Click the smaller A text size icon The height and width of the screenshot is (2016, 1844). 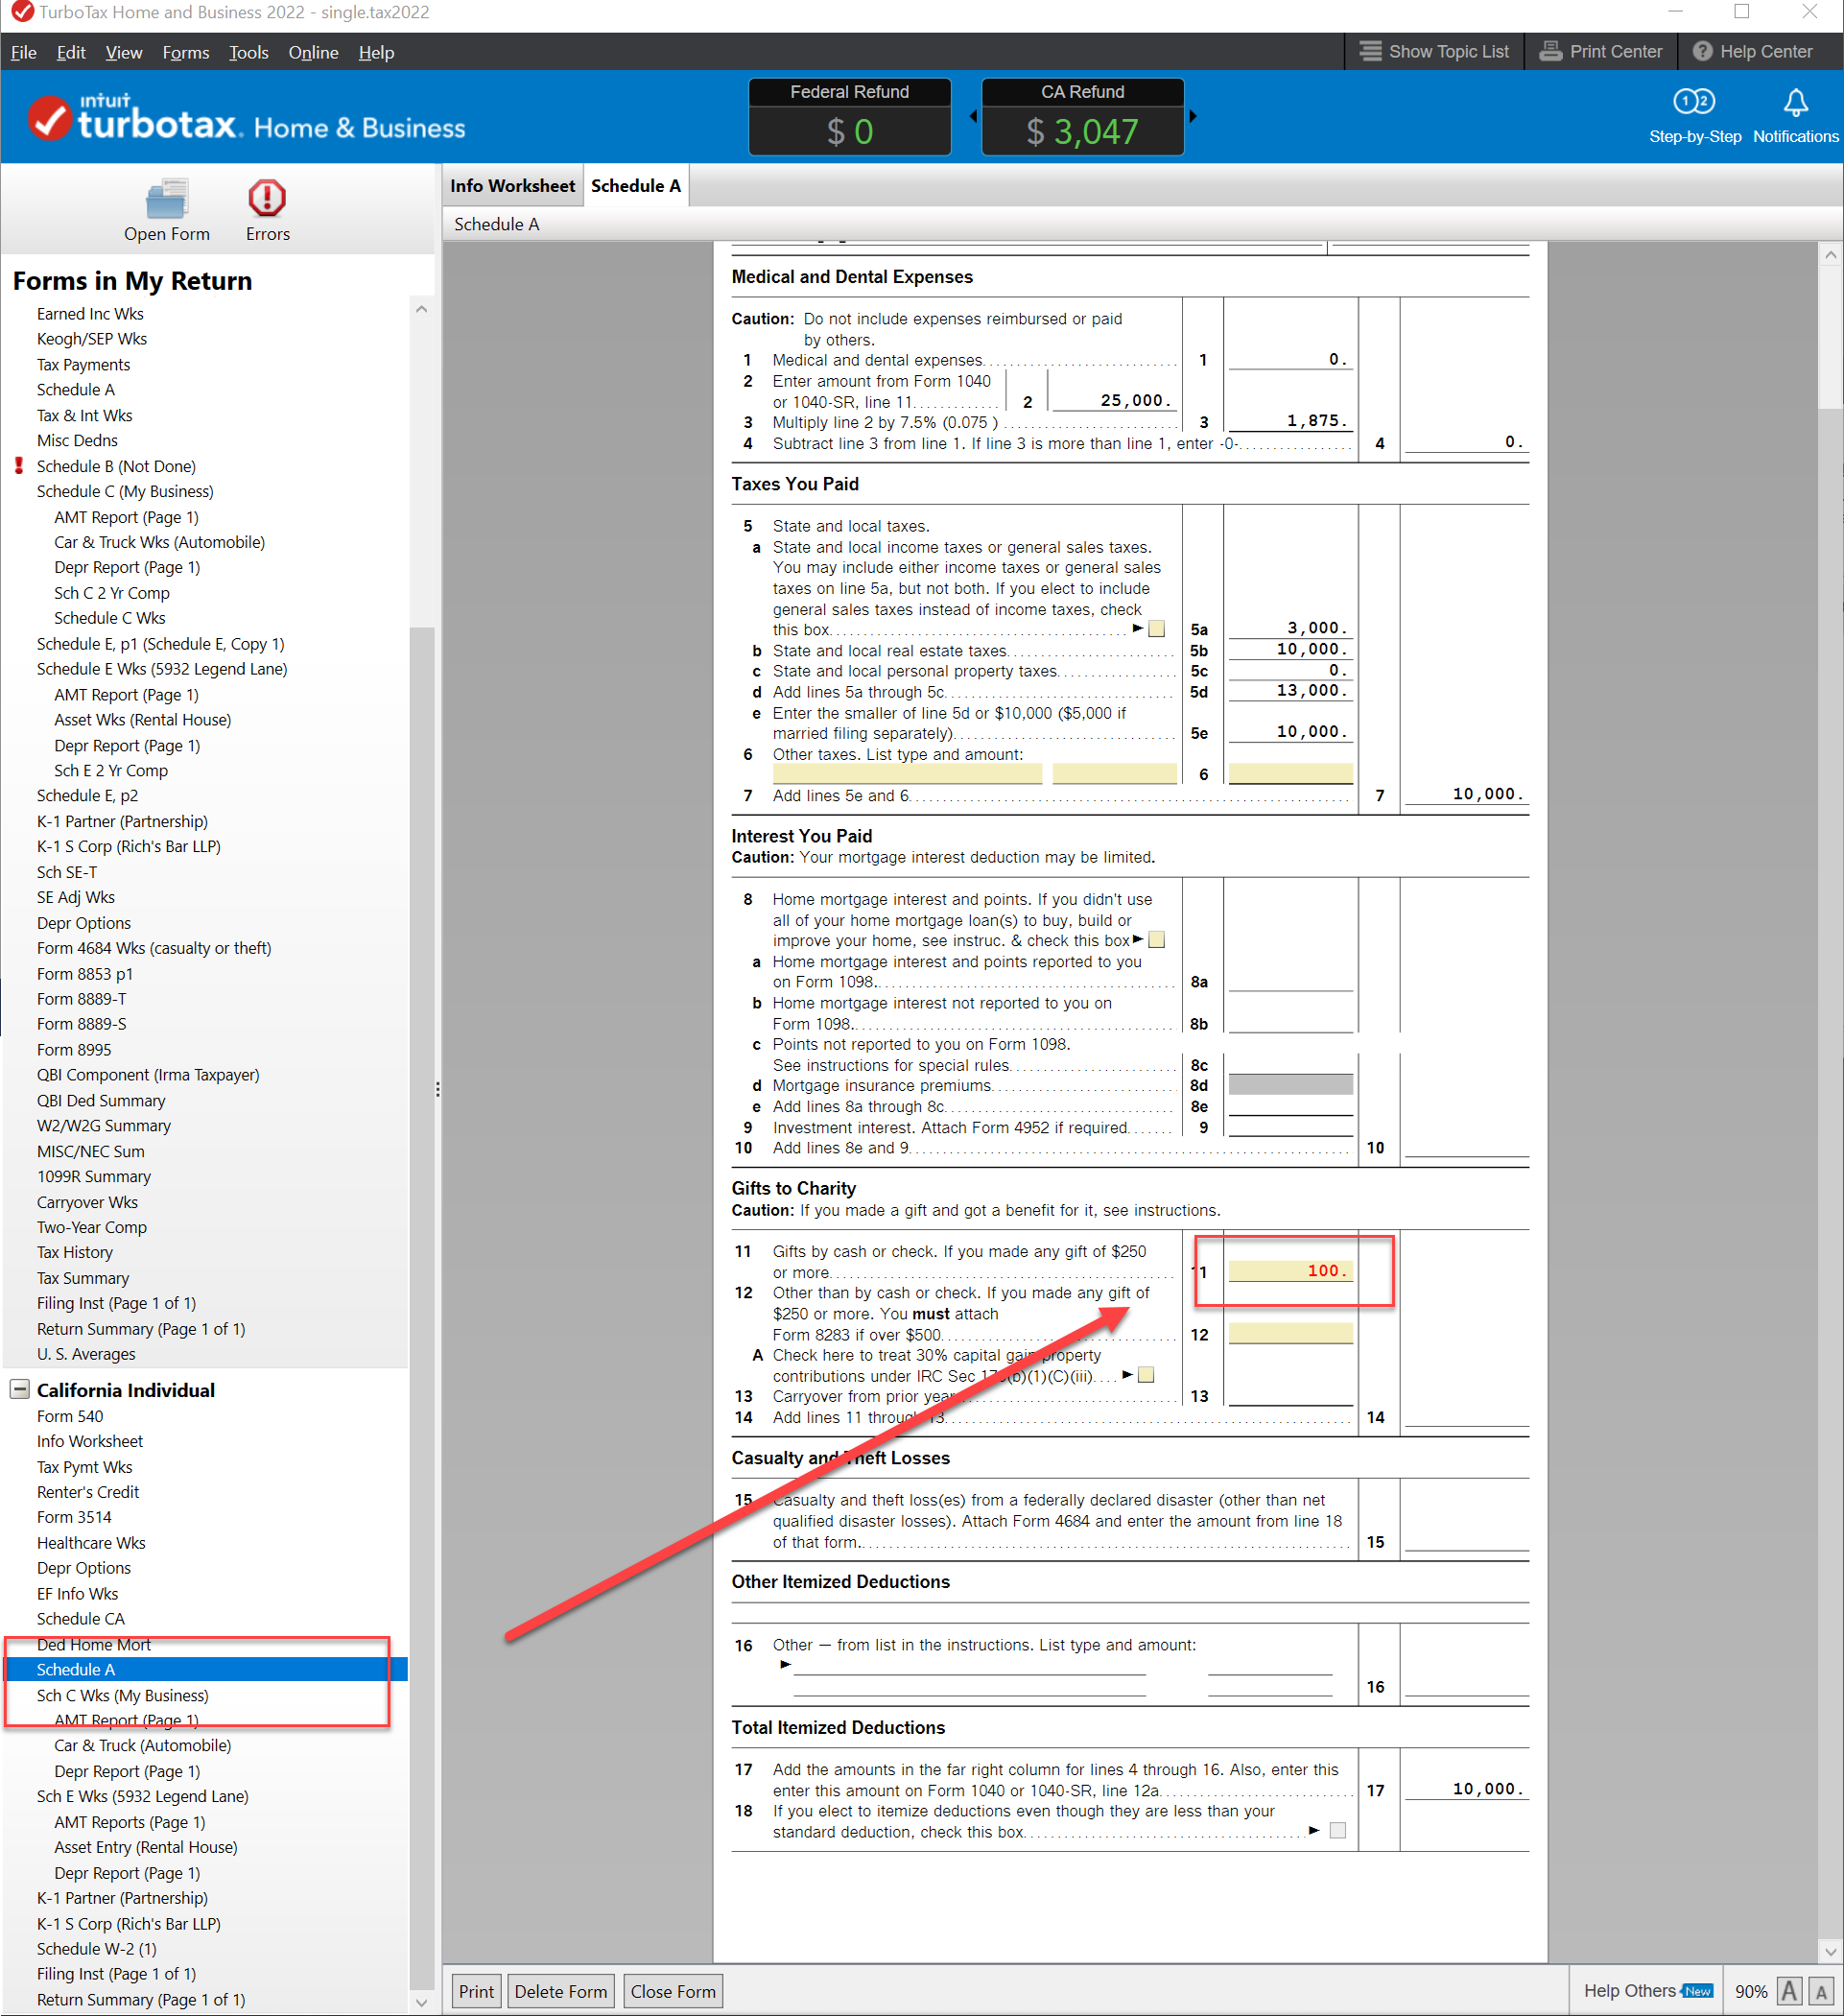(x=1821, y=1991)
